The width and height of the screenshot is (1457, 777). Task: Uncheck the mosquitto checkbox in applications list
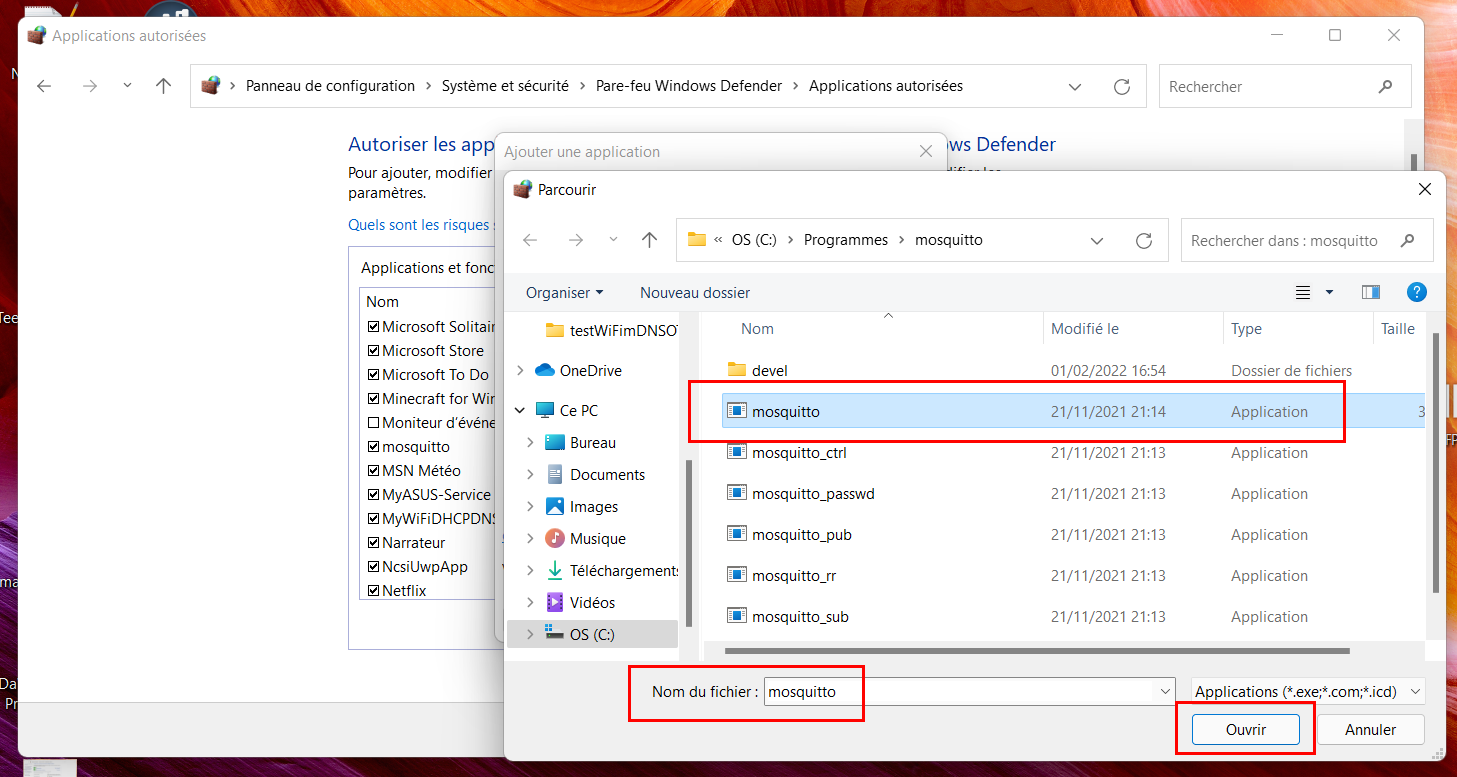[373, 446]
